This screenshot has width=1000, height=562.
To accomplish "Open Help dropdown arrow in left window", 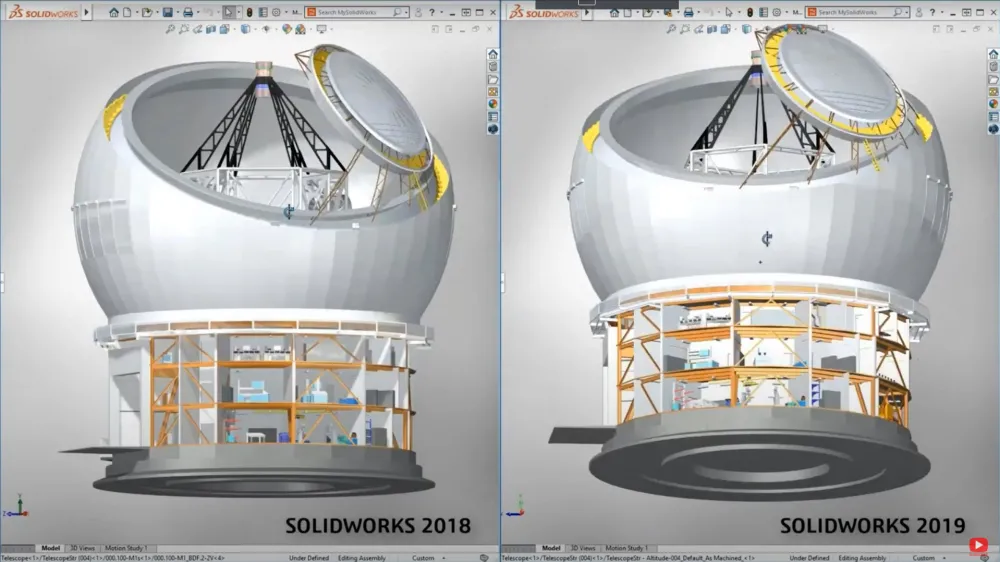I will click(x=441, y=12).
